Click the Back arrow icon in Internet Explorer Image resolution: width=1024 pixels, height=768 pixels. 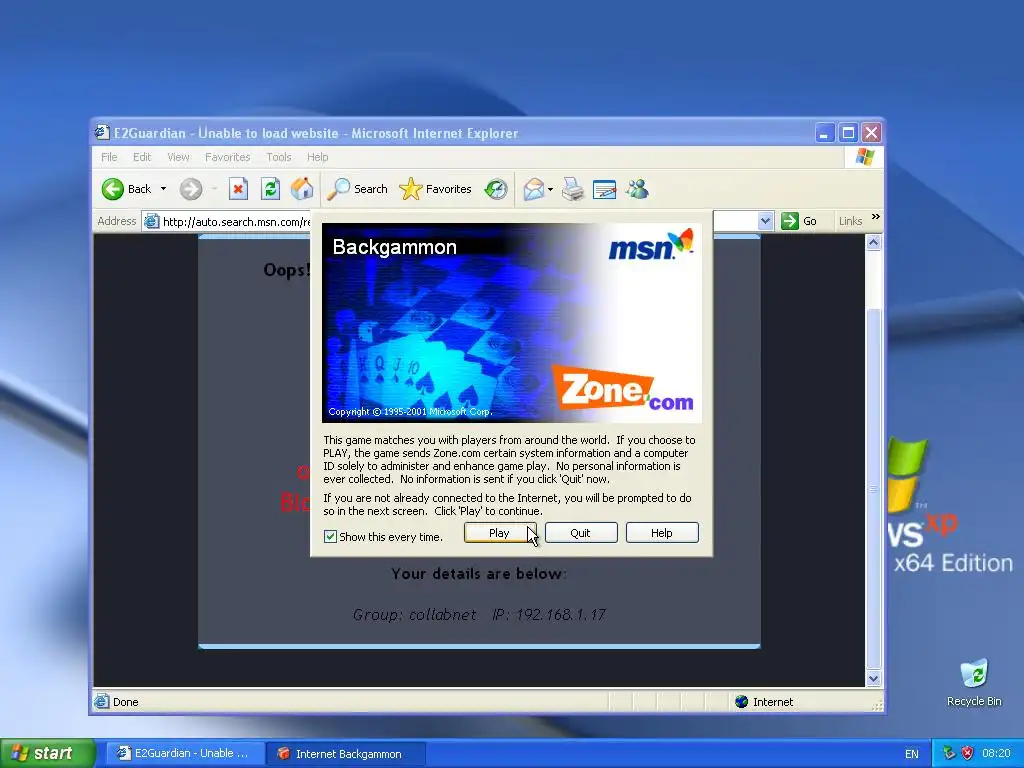click(112, 189)
